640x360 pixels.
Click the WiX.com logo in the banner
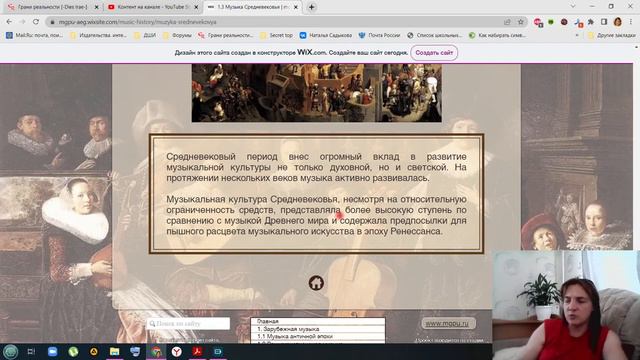point(312,52)
